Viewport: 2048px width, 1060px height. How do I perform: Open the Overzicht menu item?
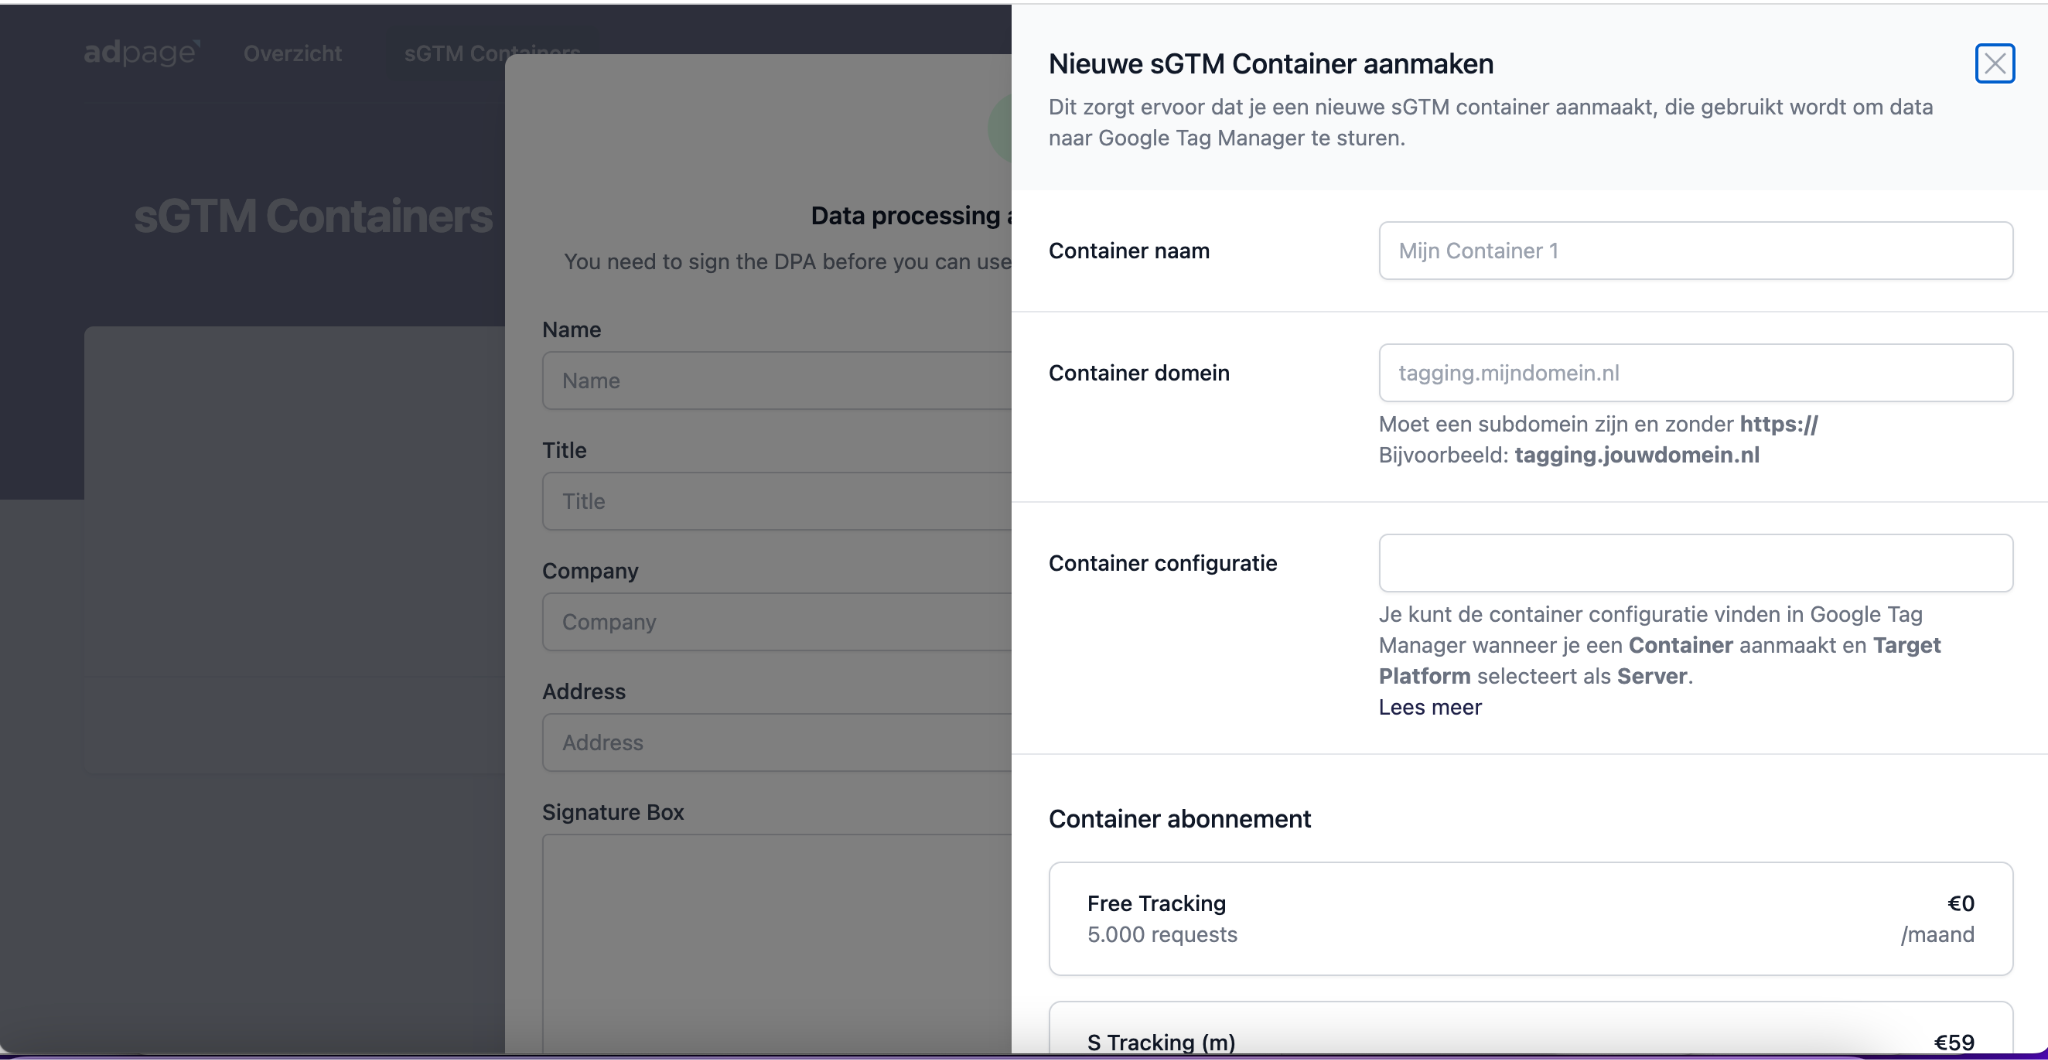292,54
